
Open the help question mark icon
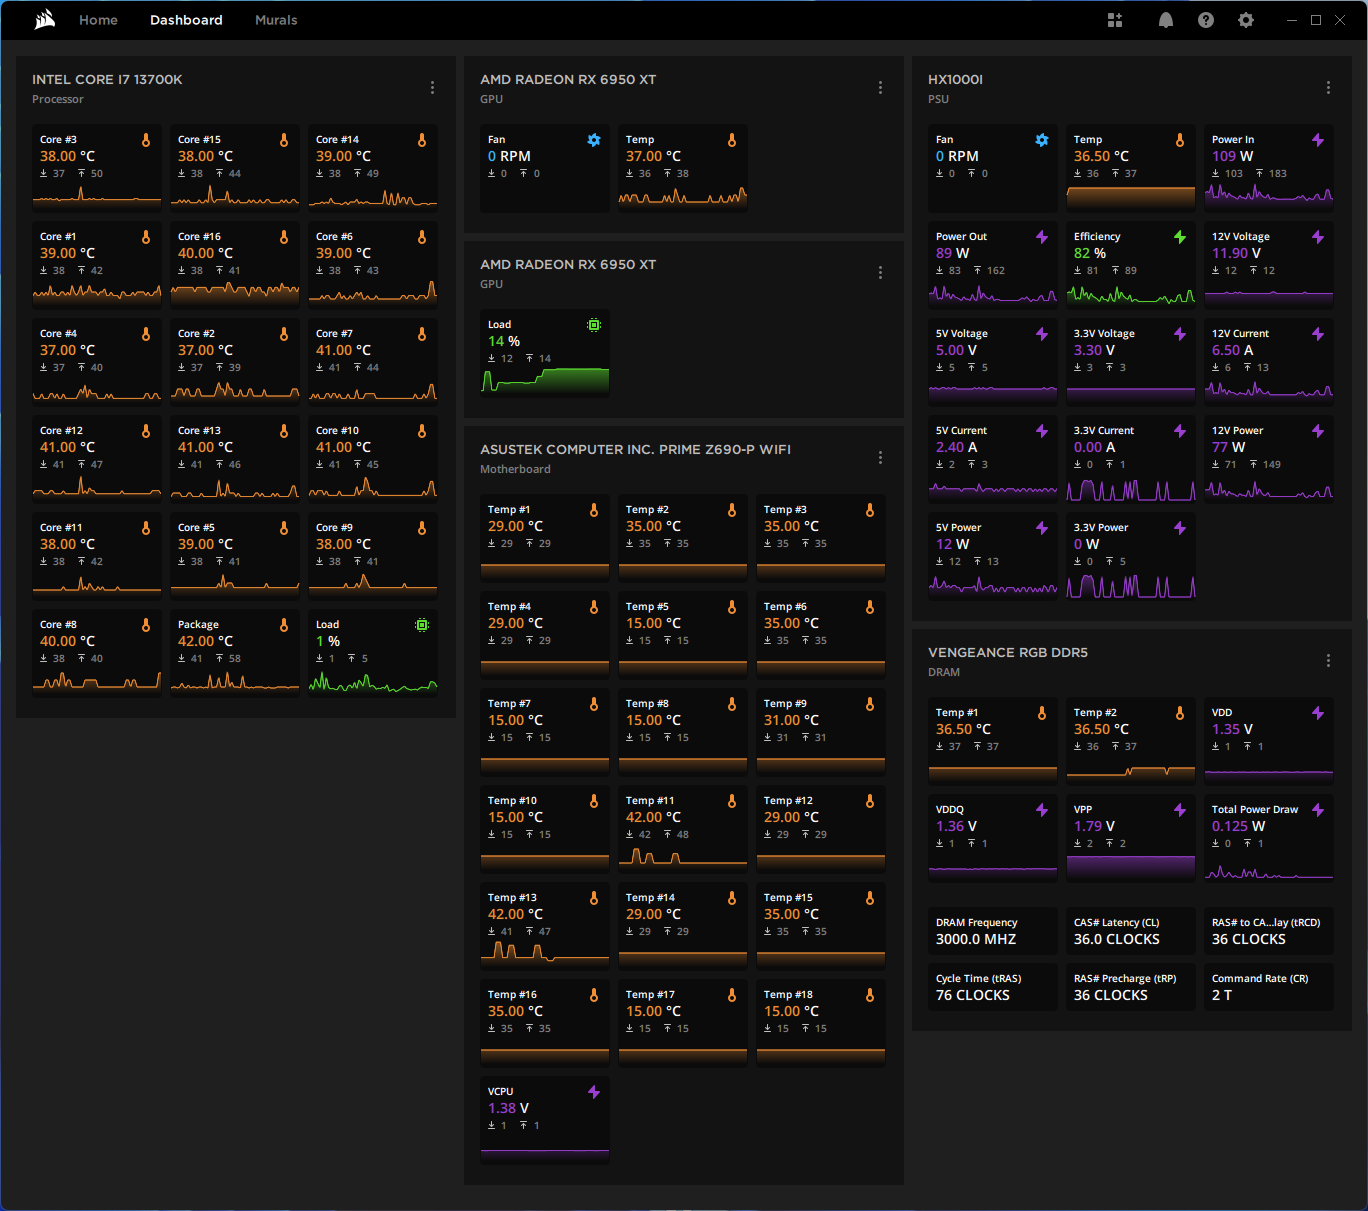pos(1206,20)
